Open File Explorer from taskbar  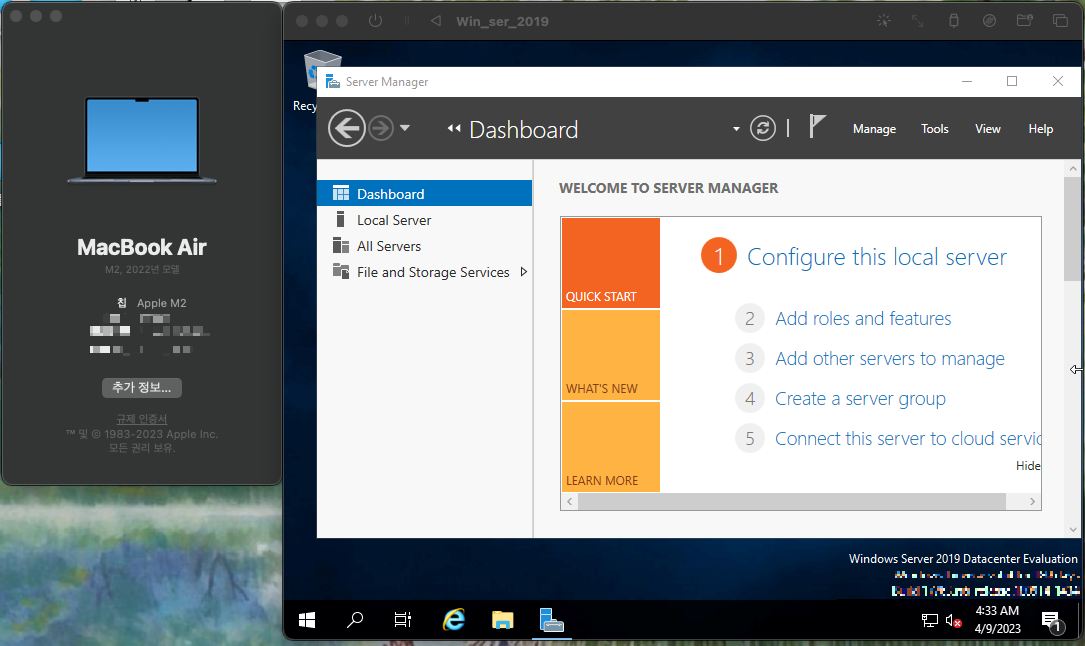click(x=502, y=620)
